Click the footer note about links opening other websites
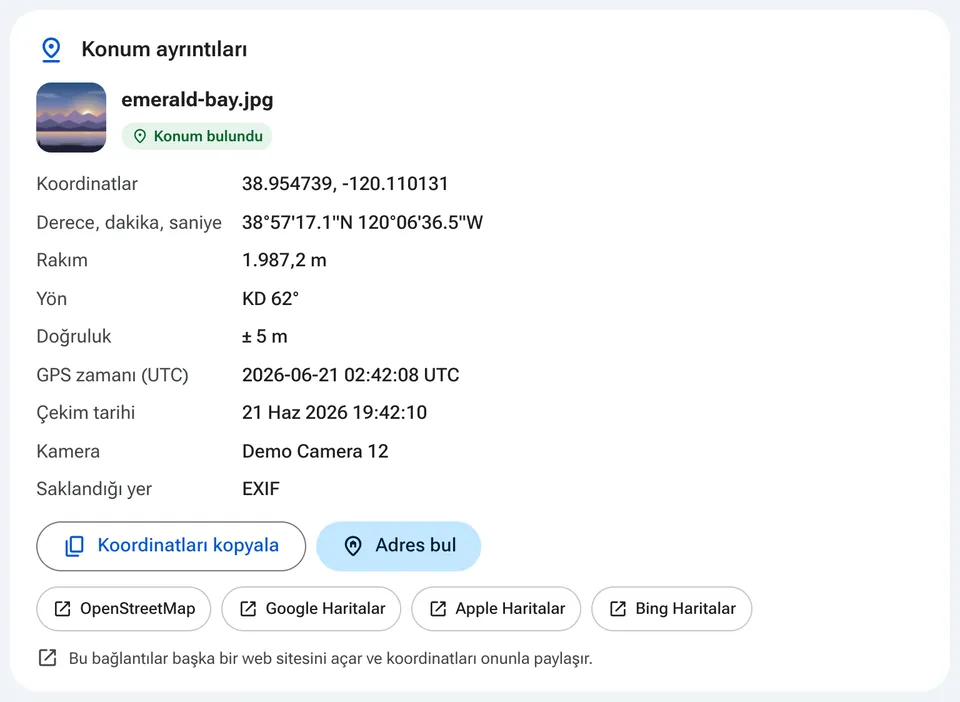This screenshot has width=960, height=702. click(x=331, y=659)
